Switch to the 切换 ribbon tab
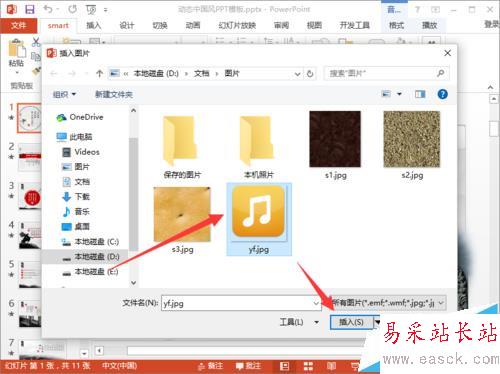 point(160,26)
